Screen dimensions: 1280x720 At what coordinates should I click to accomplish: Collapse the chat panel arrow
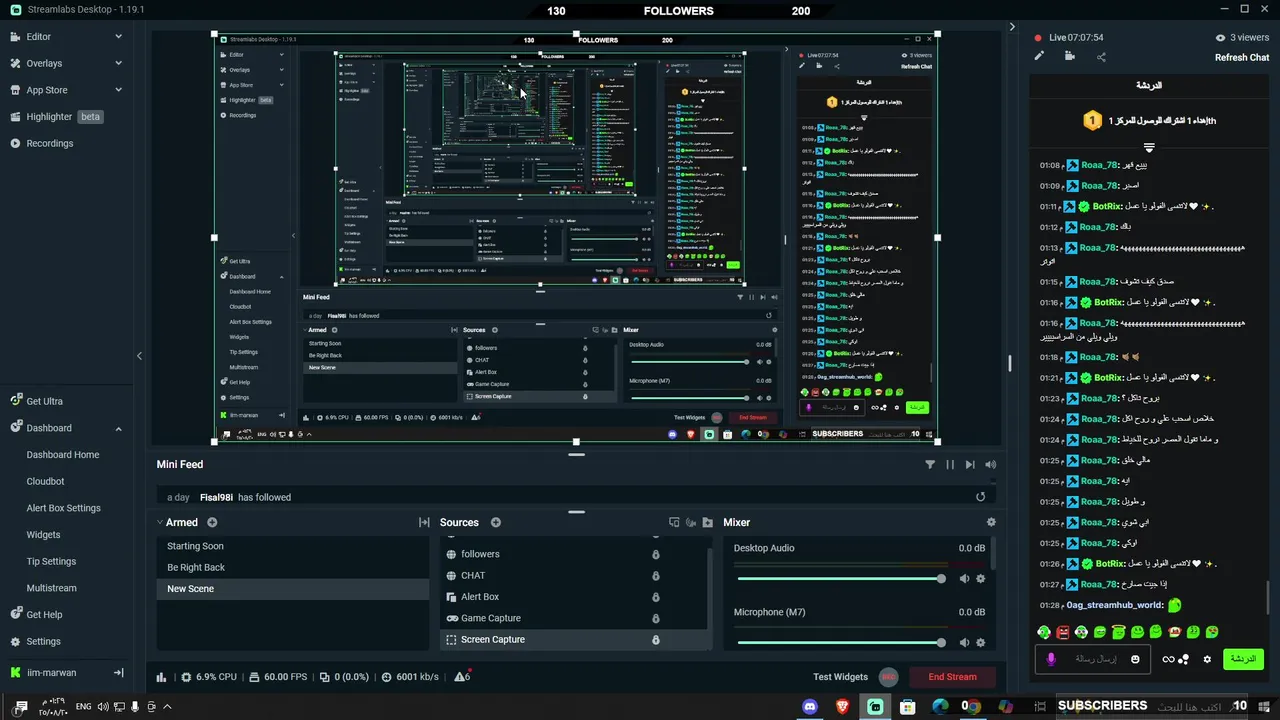tap(1012, 27)
